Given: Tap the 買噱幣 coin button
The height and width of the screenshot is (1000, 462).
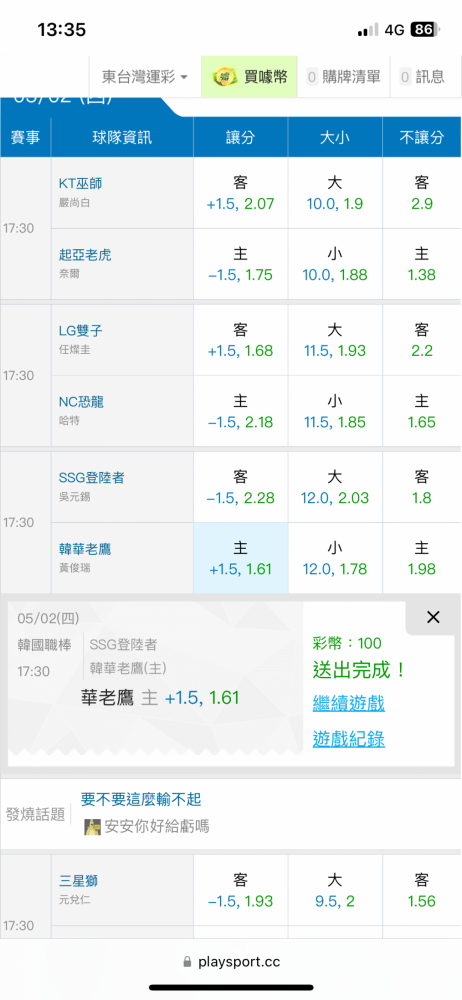Looking at the screenshot, I should point(250,77).
